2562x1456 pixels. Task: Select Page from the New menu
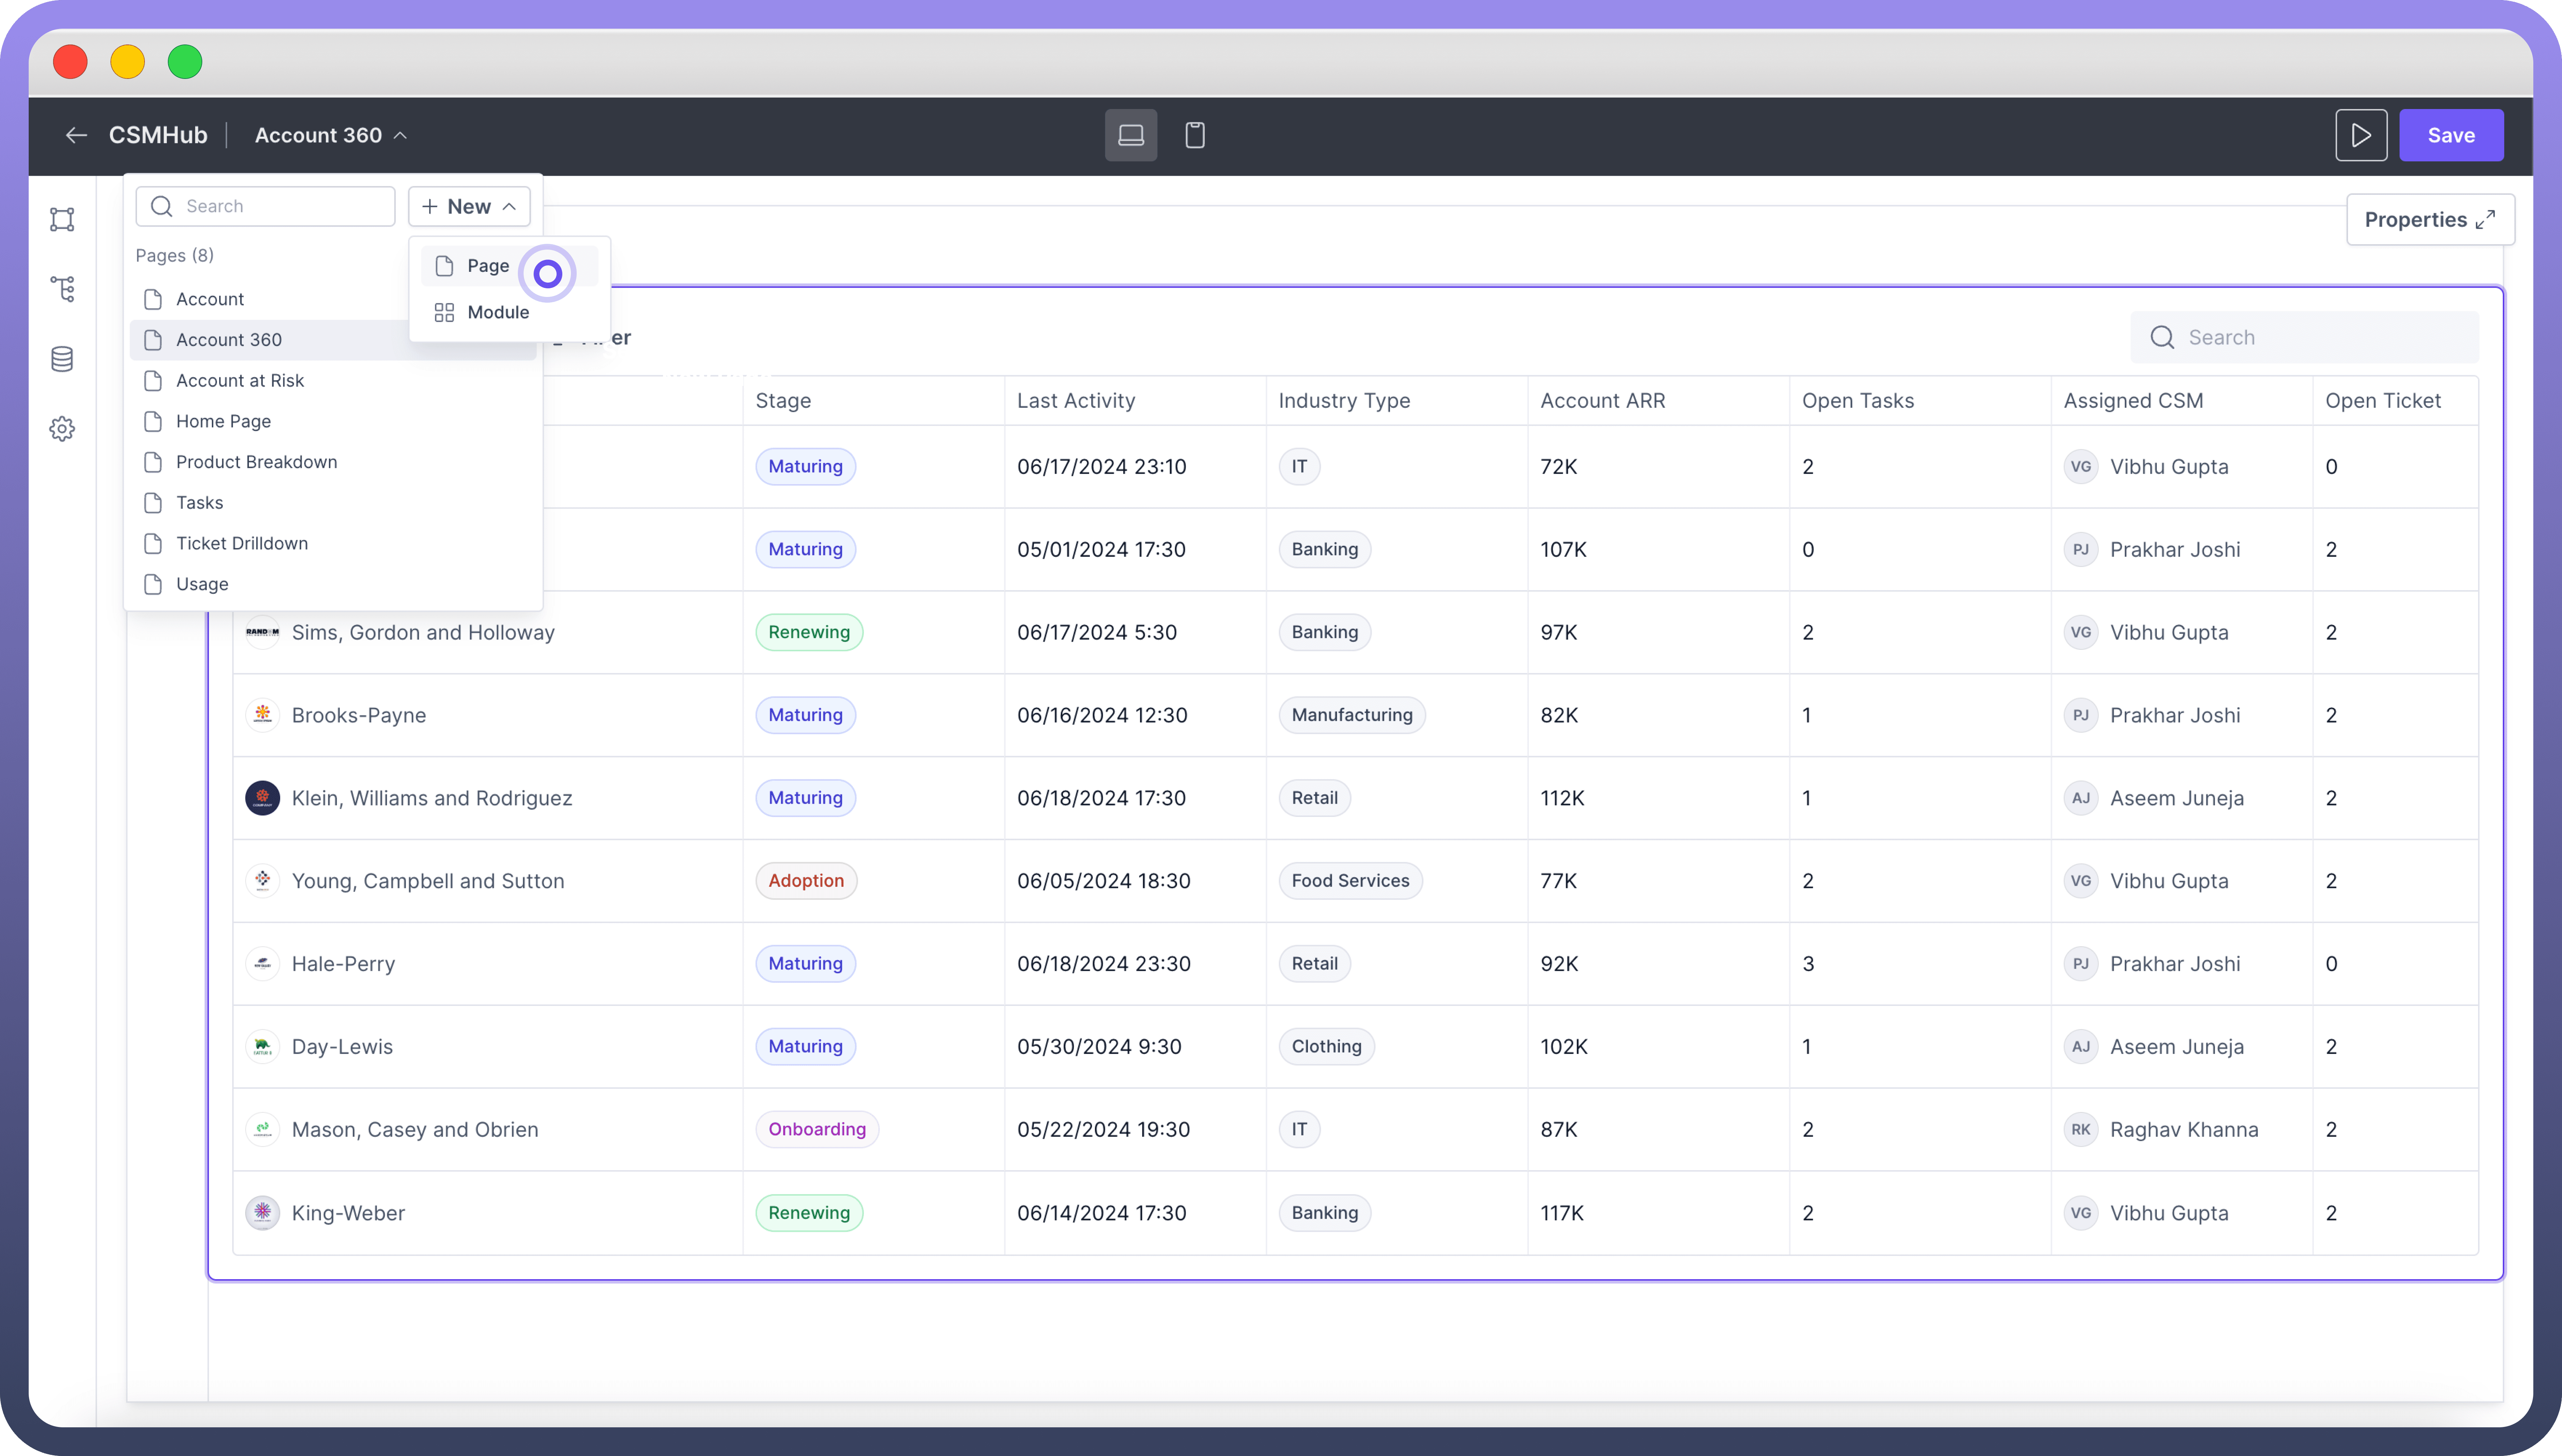(488, 266)
